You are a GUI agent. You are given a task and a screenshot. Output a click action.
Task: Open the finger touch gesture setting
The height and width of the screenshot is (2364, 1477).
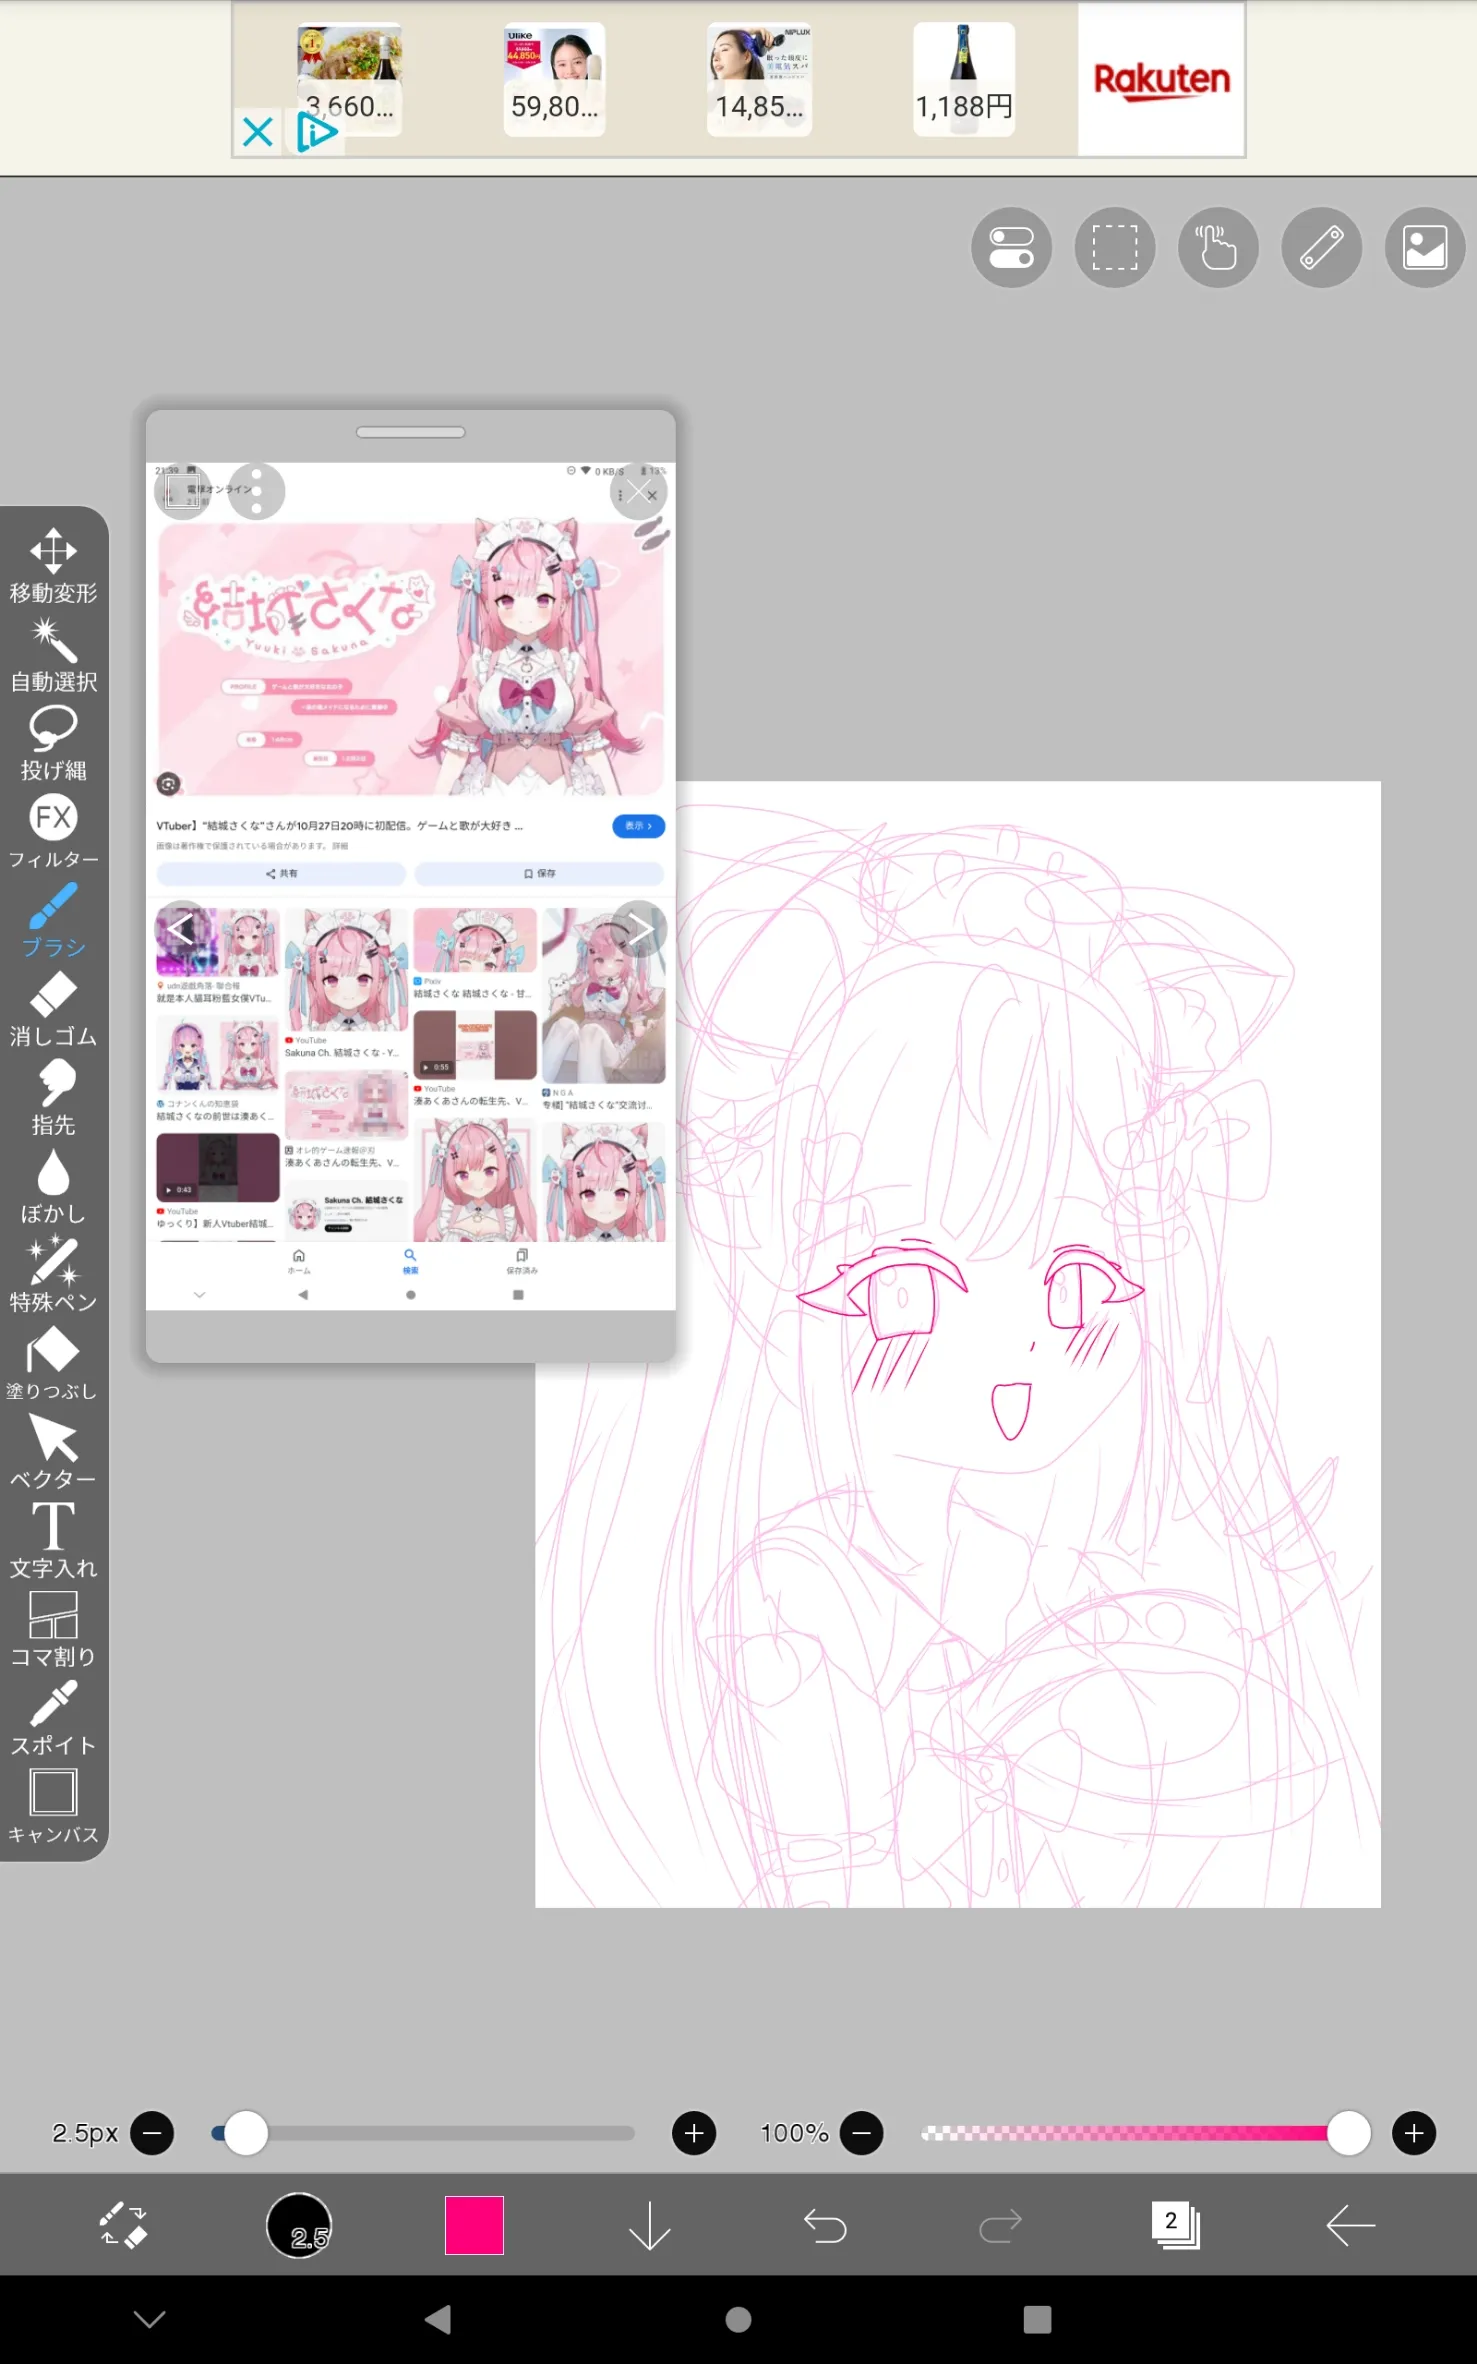coord(1218,248)
